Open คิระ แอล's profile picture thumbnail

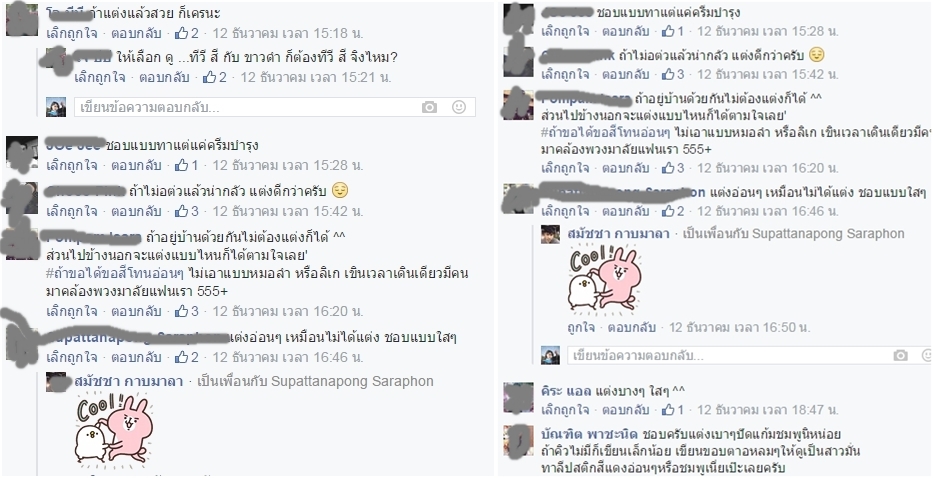518,398
